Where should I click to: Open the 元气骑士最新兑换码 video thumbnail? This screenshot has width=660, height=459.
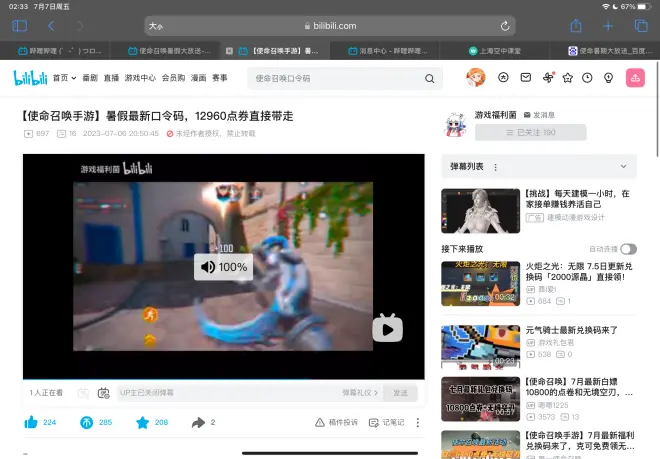click(x=480, y=345)
